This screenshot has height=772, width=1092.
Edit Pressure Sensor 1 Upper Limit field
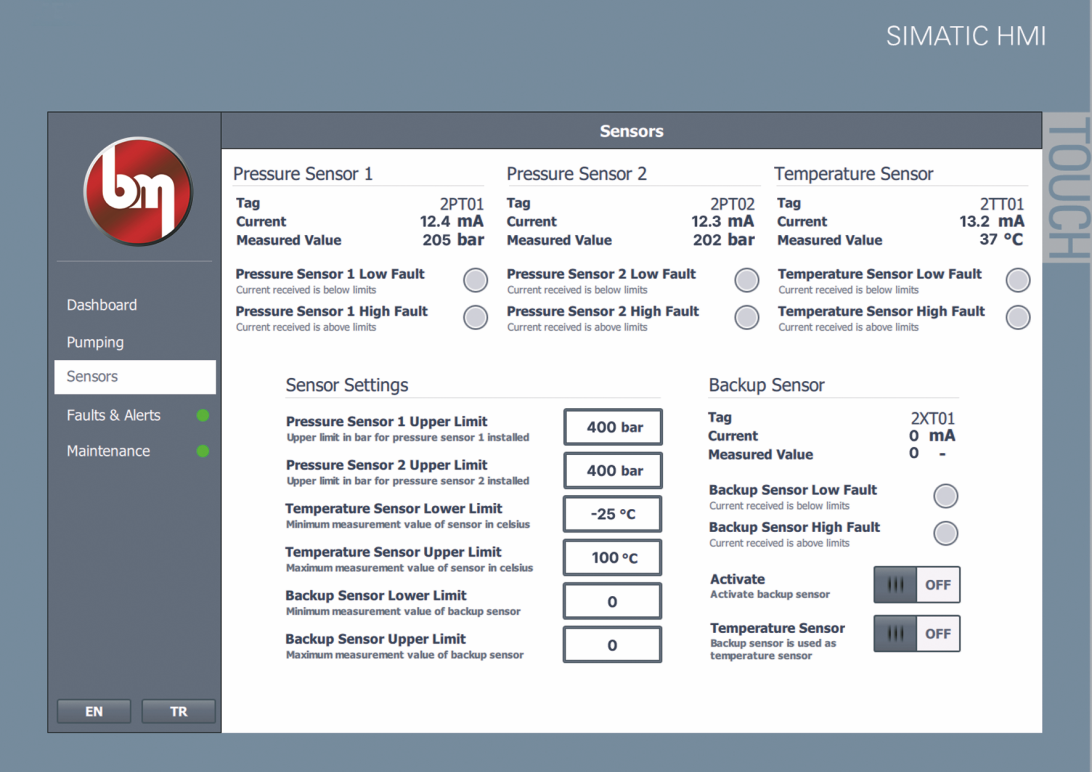coord(613,427)
